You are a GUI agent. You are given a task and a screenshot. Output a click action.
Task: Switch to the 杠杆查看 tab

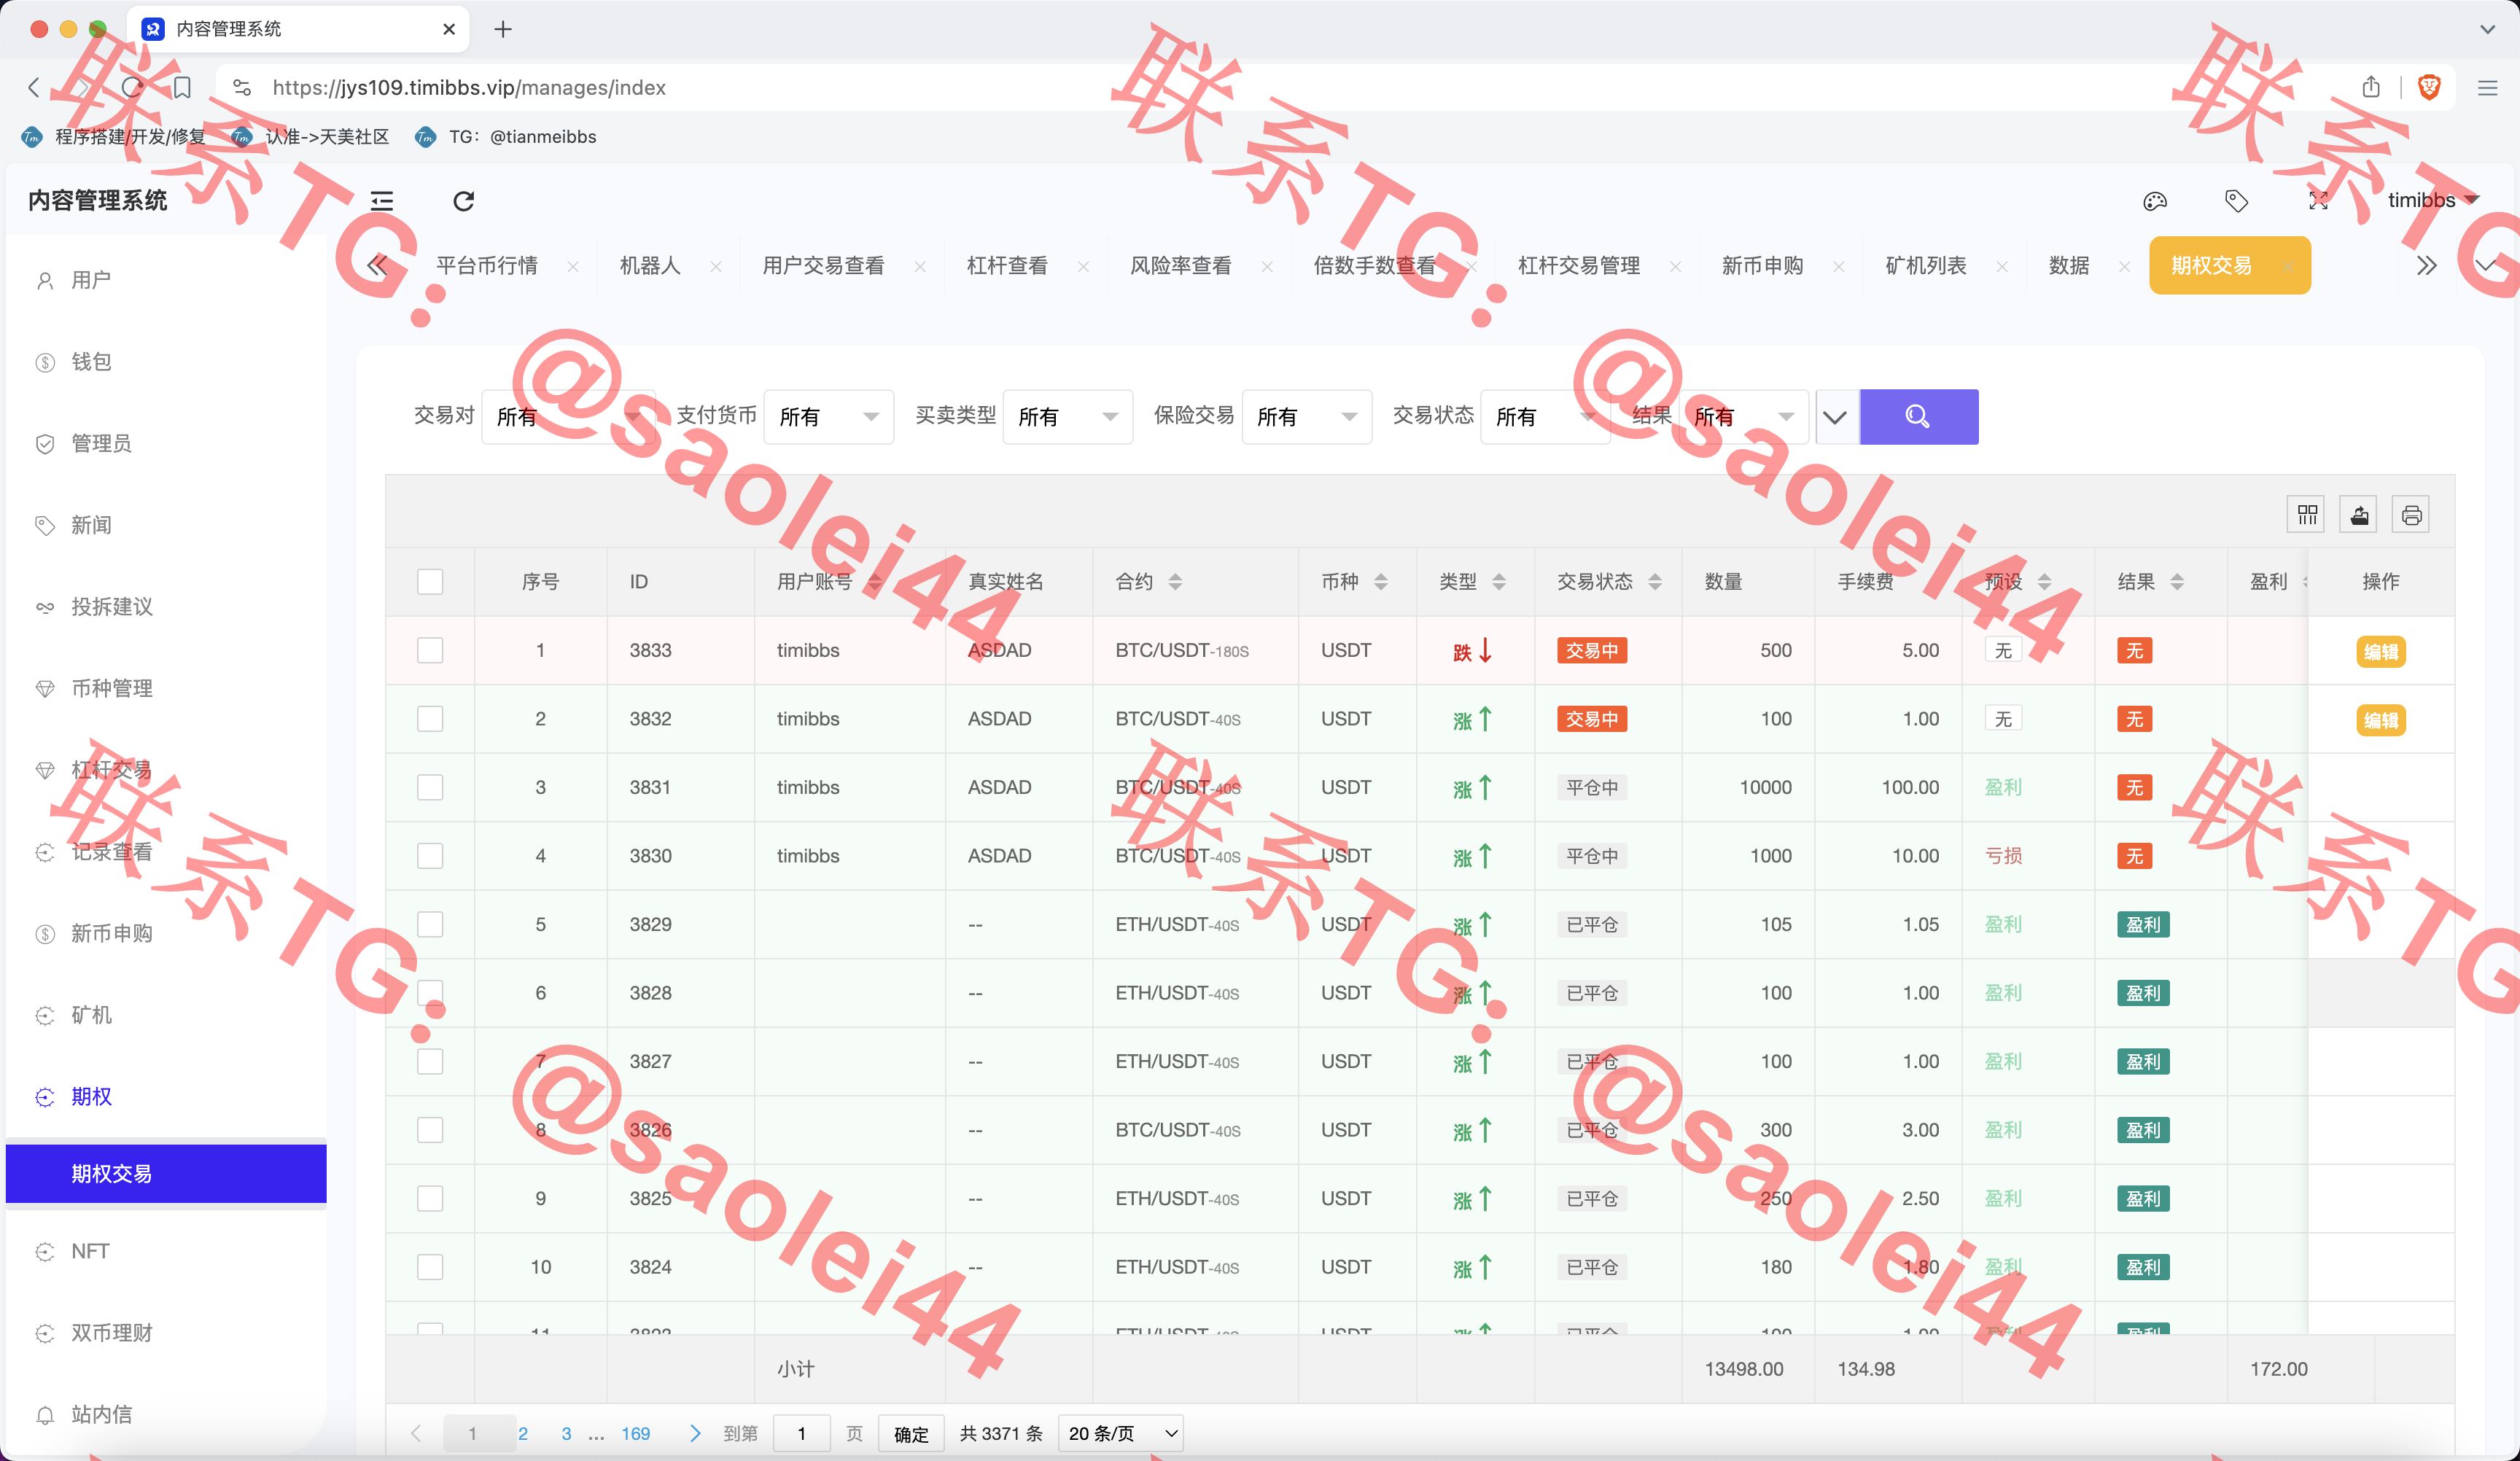1007,265
